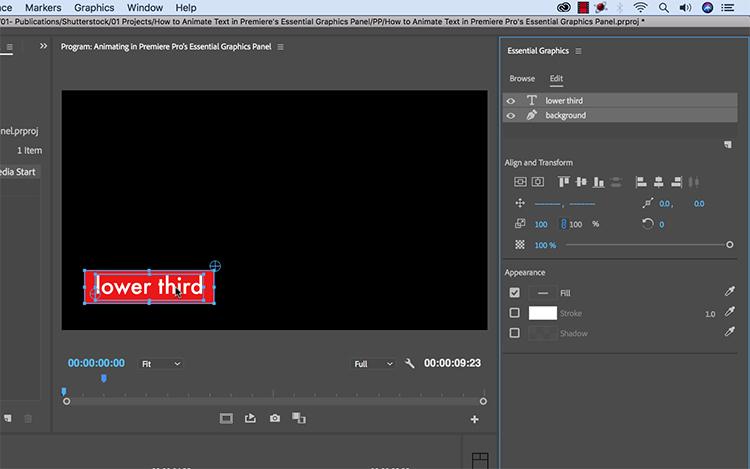Screen dimensions: 750x469
Task: Switch to the Edit tab
Action: (x=556, y=78)
